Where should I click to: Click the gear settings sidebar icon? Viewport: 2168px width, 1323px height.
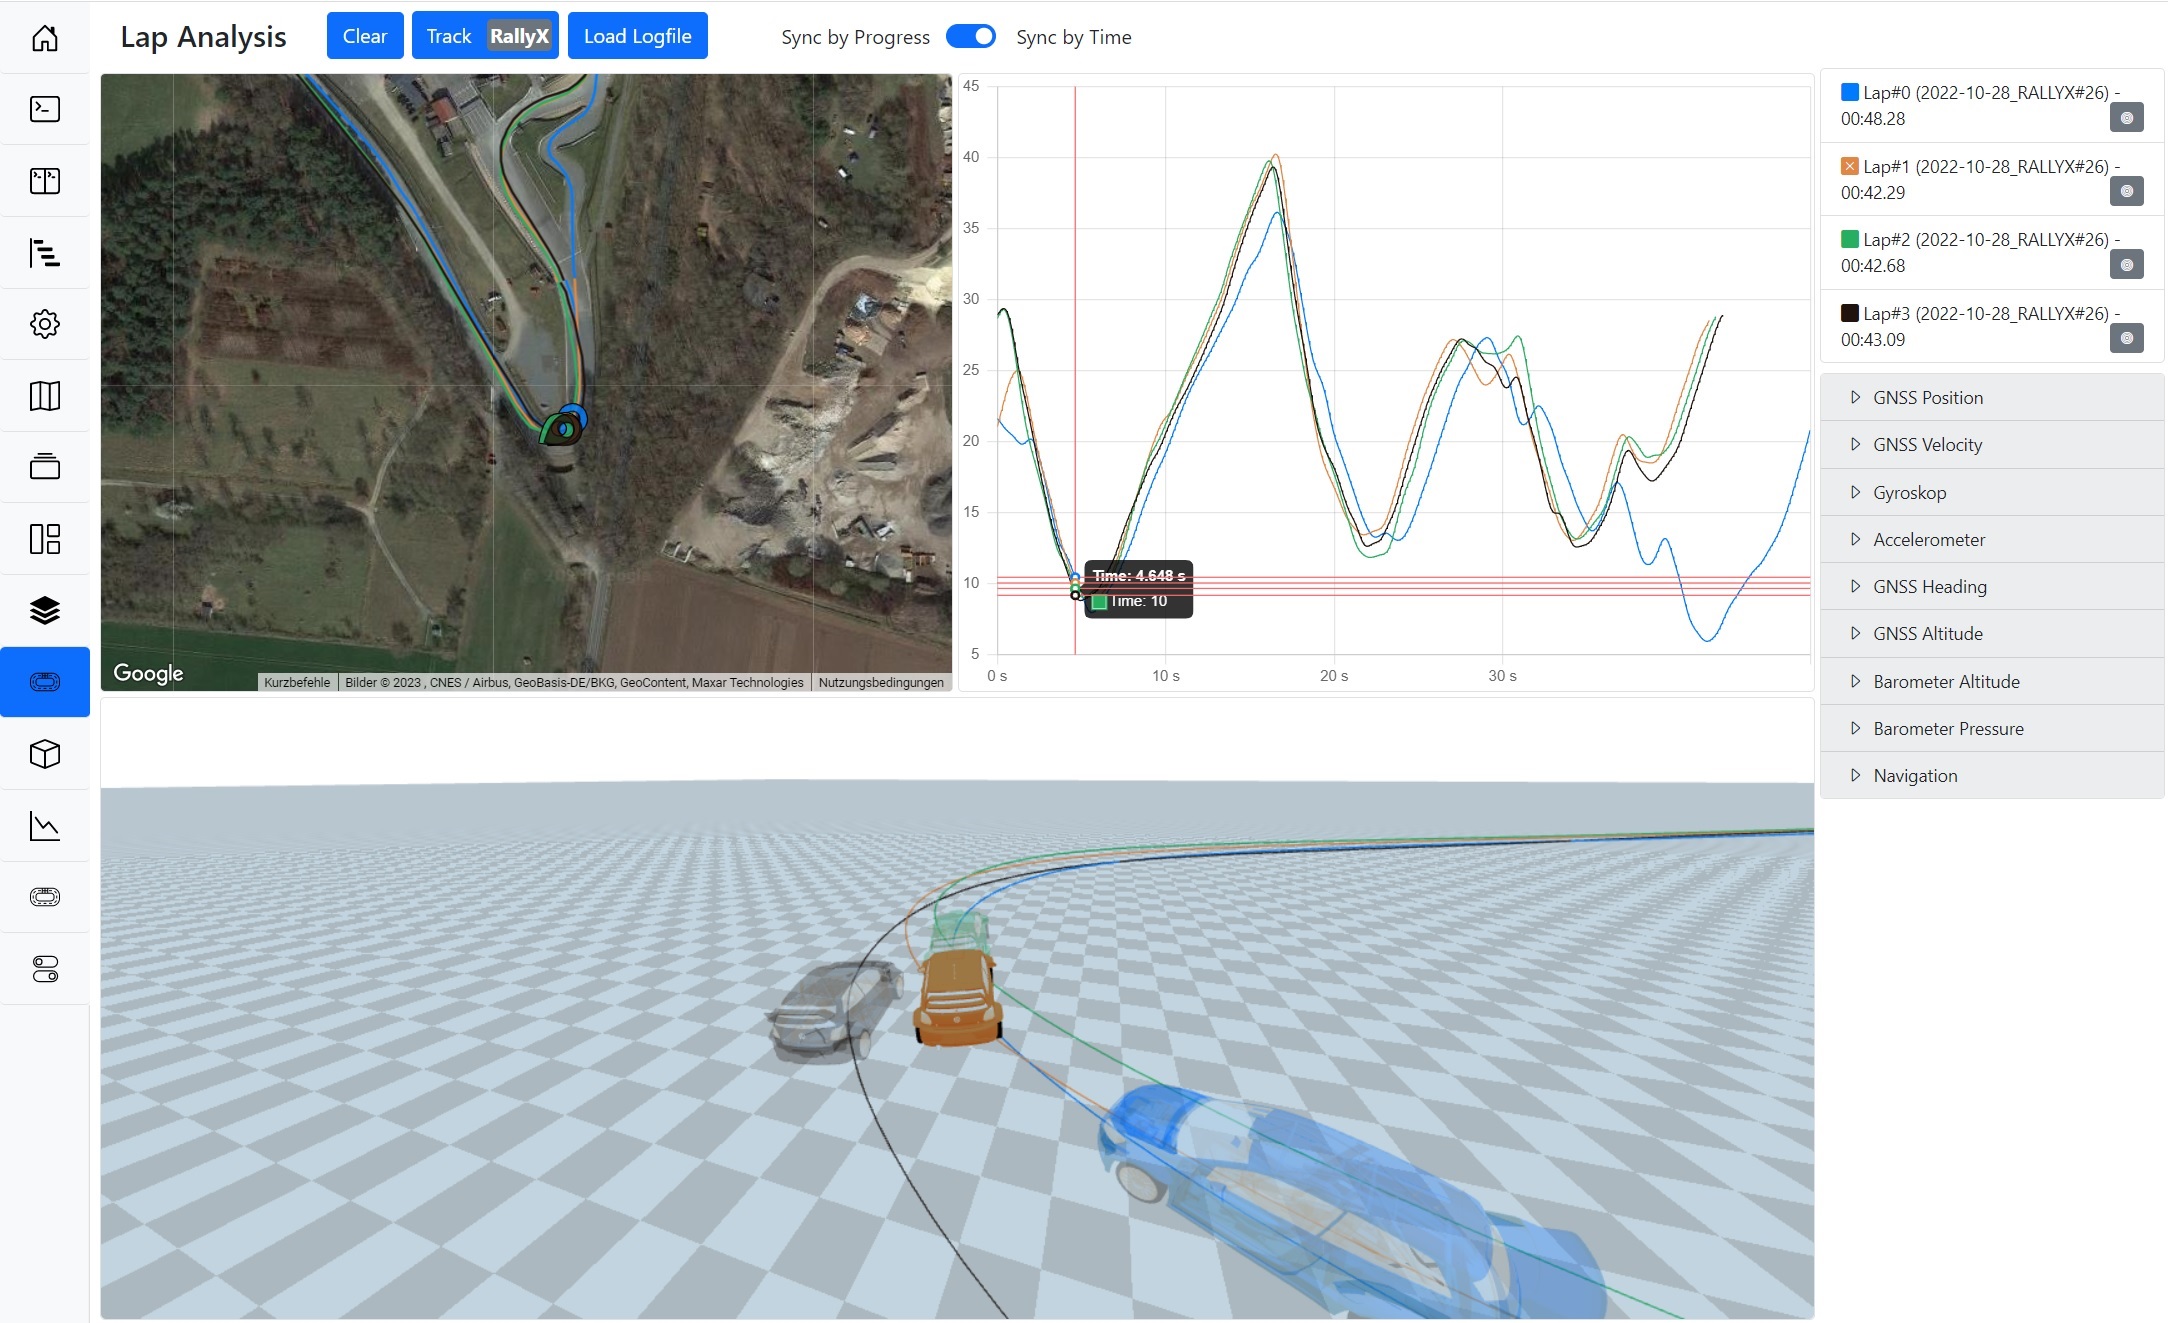click(45, 324)
